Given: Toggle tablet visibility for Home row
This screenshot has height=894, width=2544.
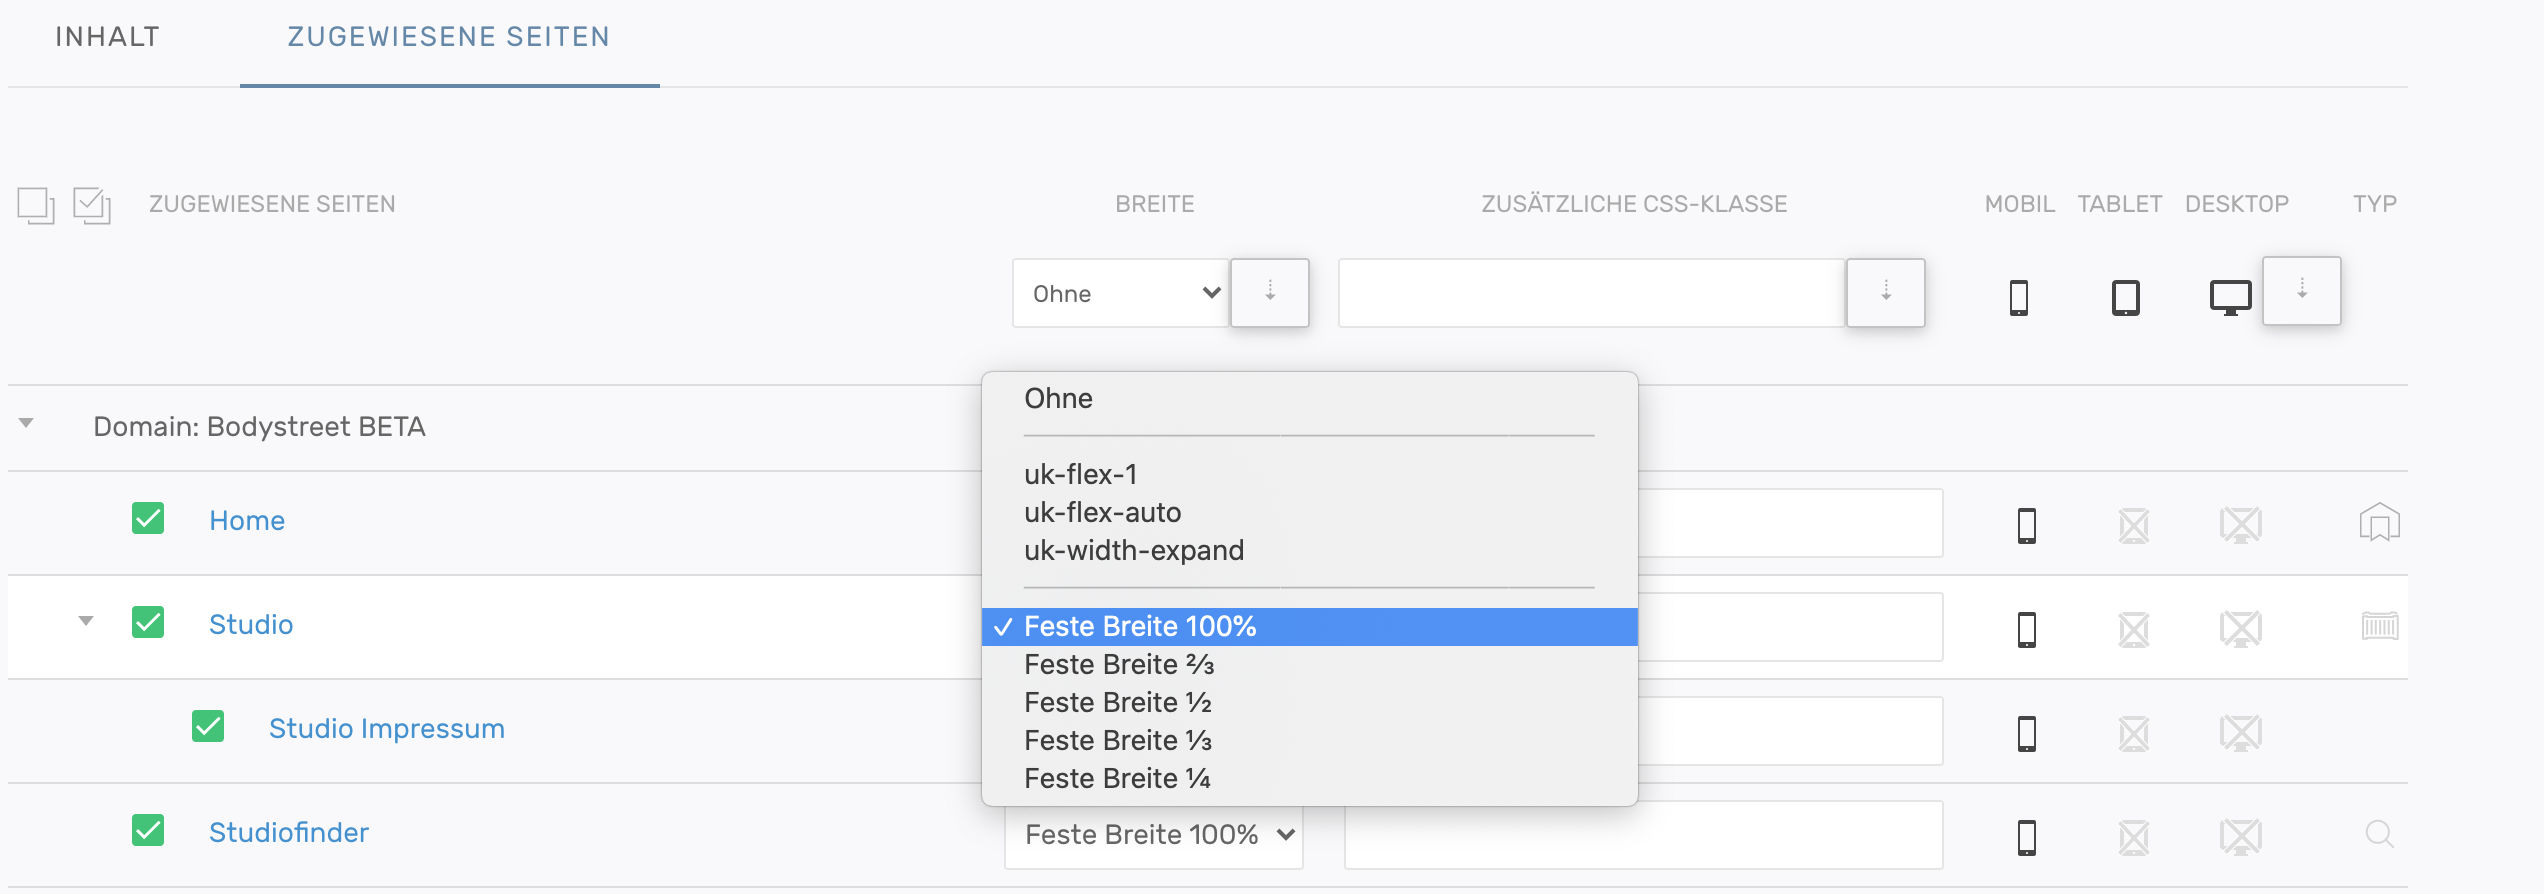Looking at the screenshot, I should [x=2133, y=525].
